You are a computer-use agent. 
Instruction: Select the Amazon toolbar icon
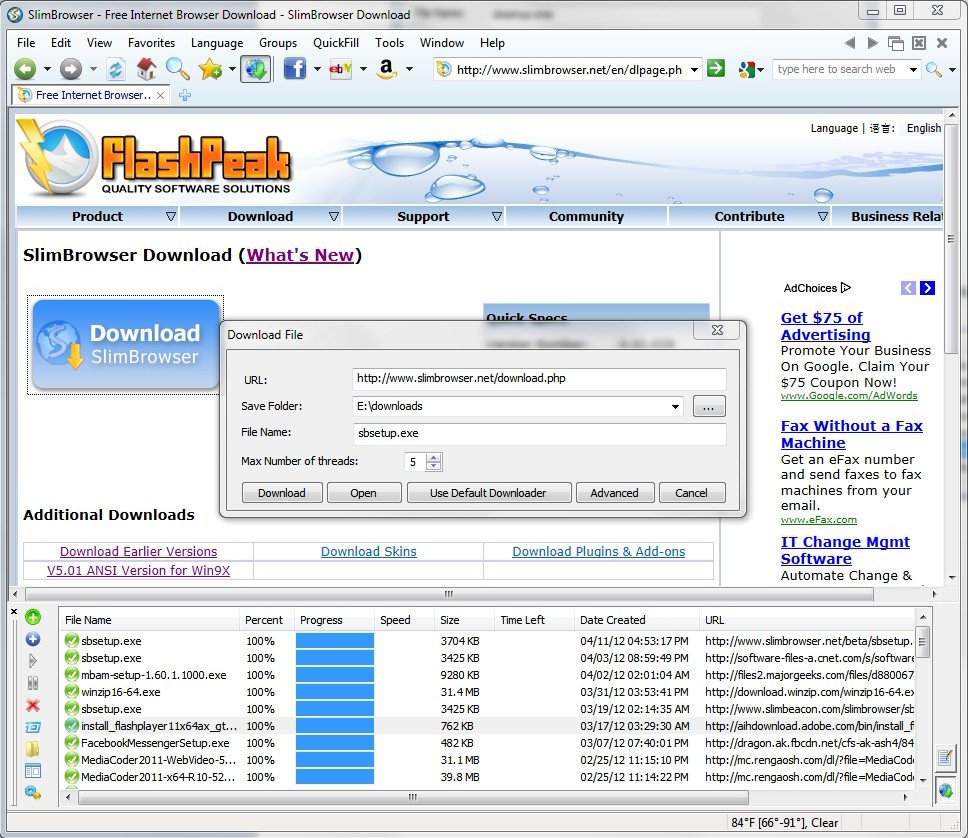click(386, 69)
